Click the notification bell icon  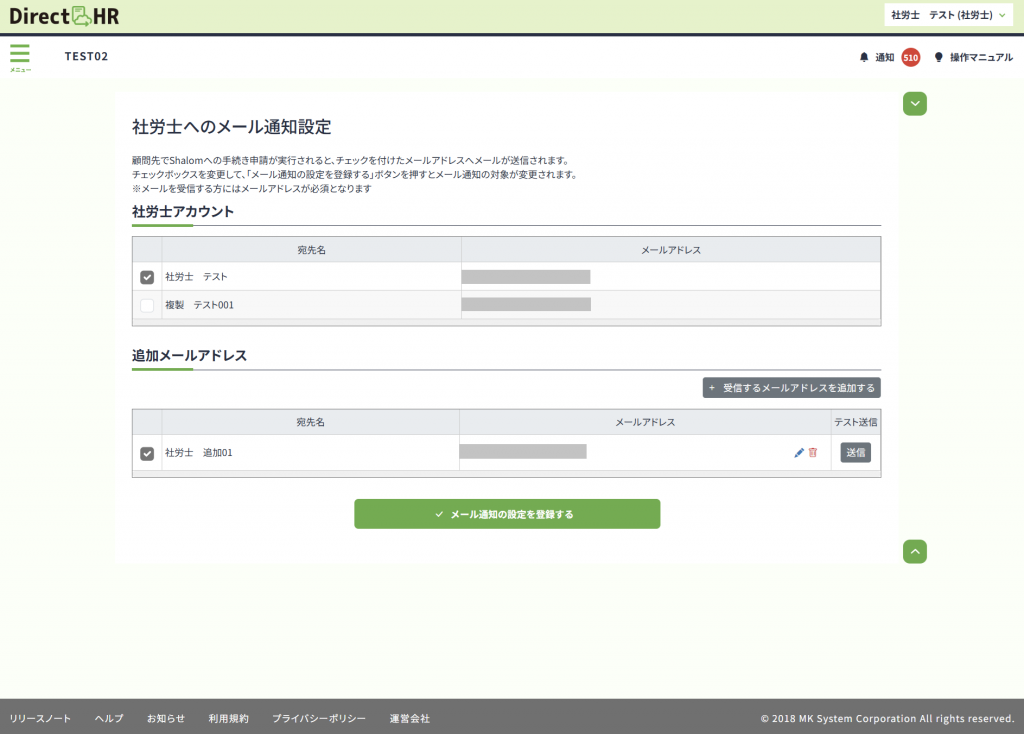[864, 58]
